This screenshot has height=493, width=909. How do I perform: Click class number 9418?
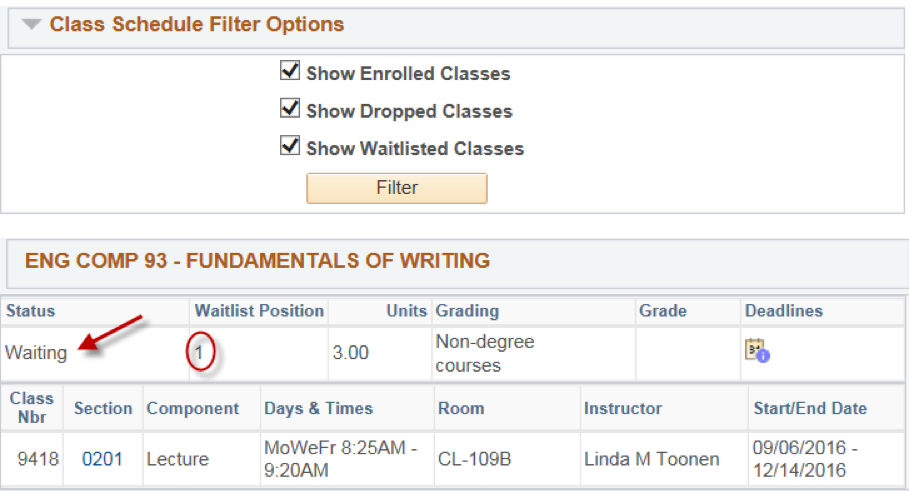click(38, 459)
